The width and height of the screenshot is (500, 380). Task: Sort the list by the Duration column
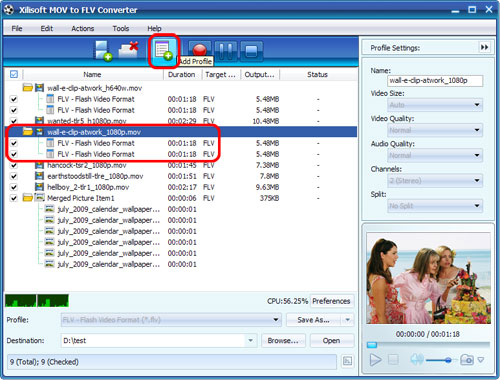point(183,74)
